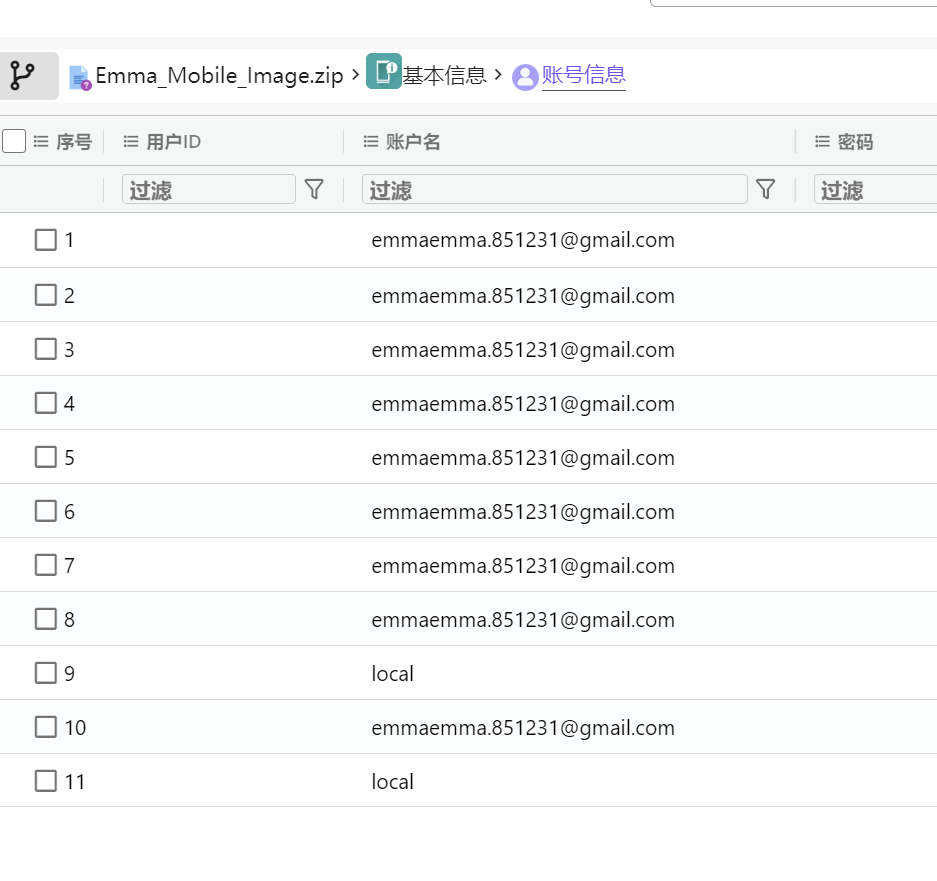Viewport: 937px width, 881px height.
Task: Click the avatar icon beside 账号信息
Action: (x=524, y=76)
